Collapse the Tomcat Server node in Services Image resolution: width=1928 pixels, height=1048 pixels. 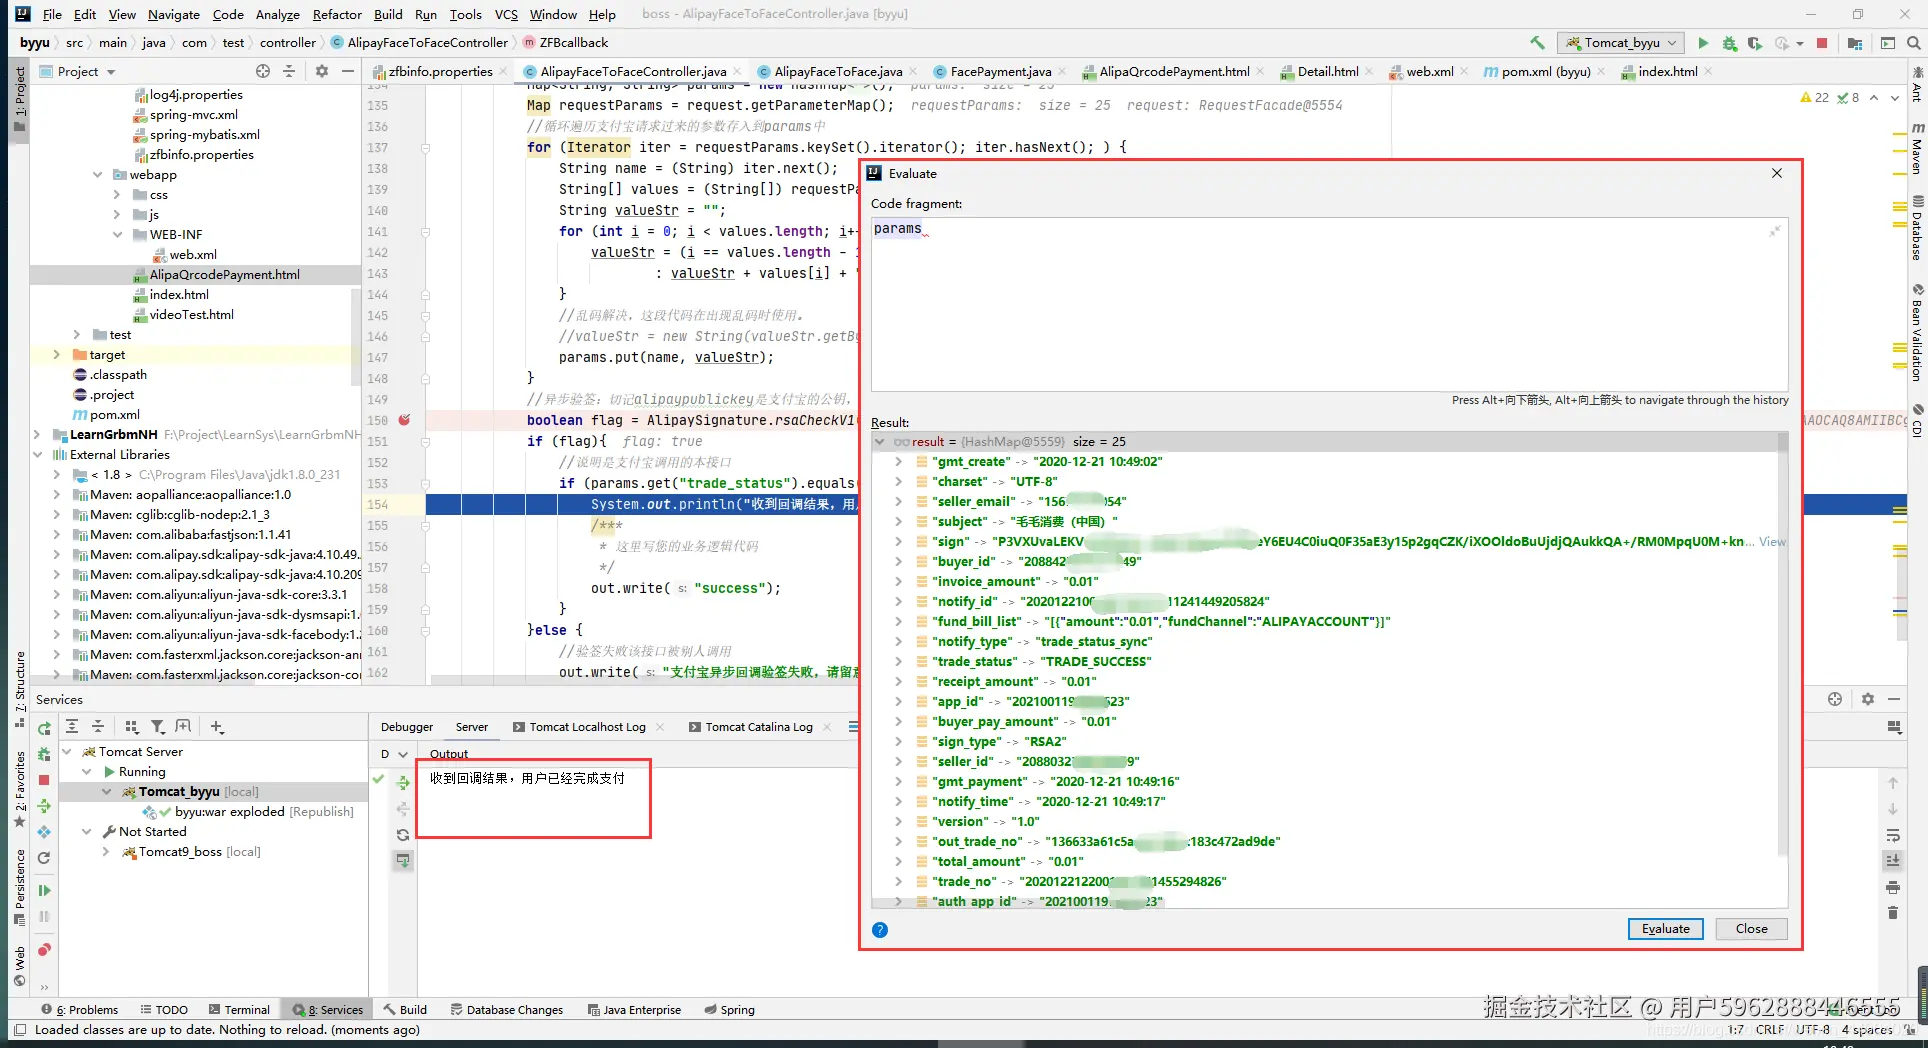tap(67, 752)
